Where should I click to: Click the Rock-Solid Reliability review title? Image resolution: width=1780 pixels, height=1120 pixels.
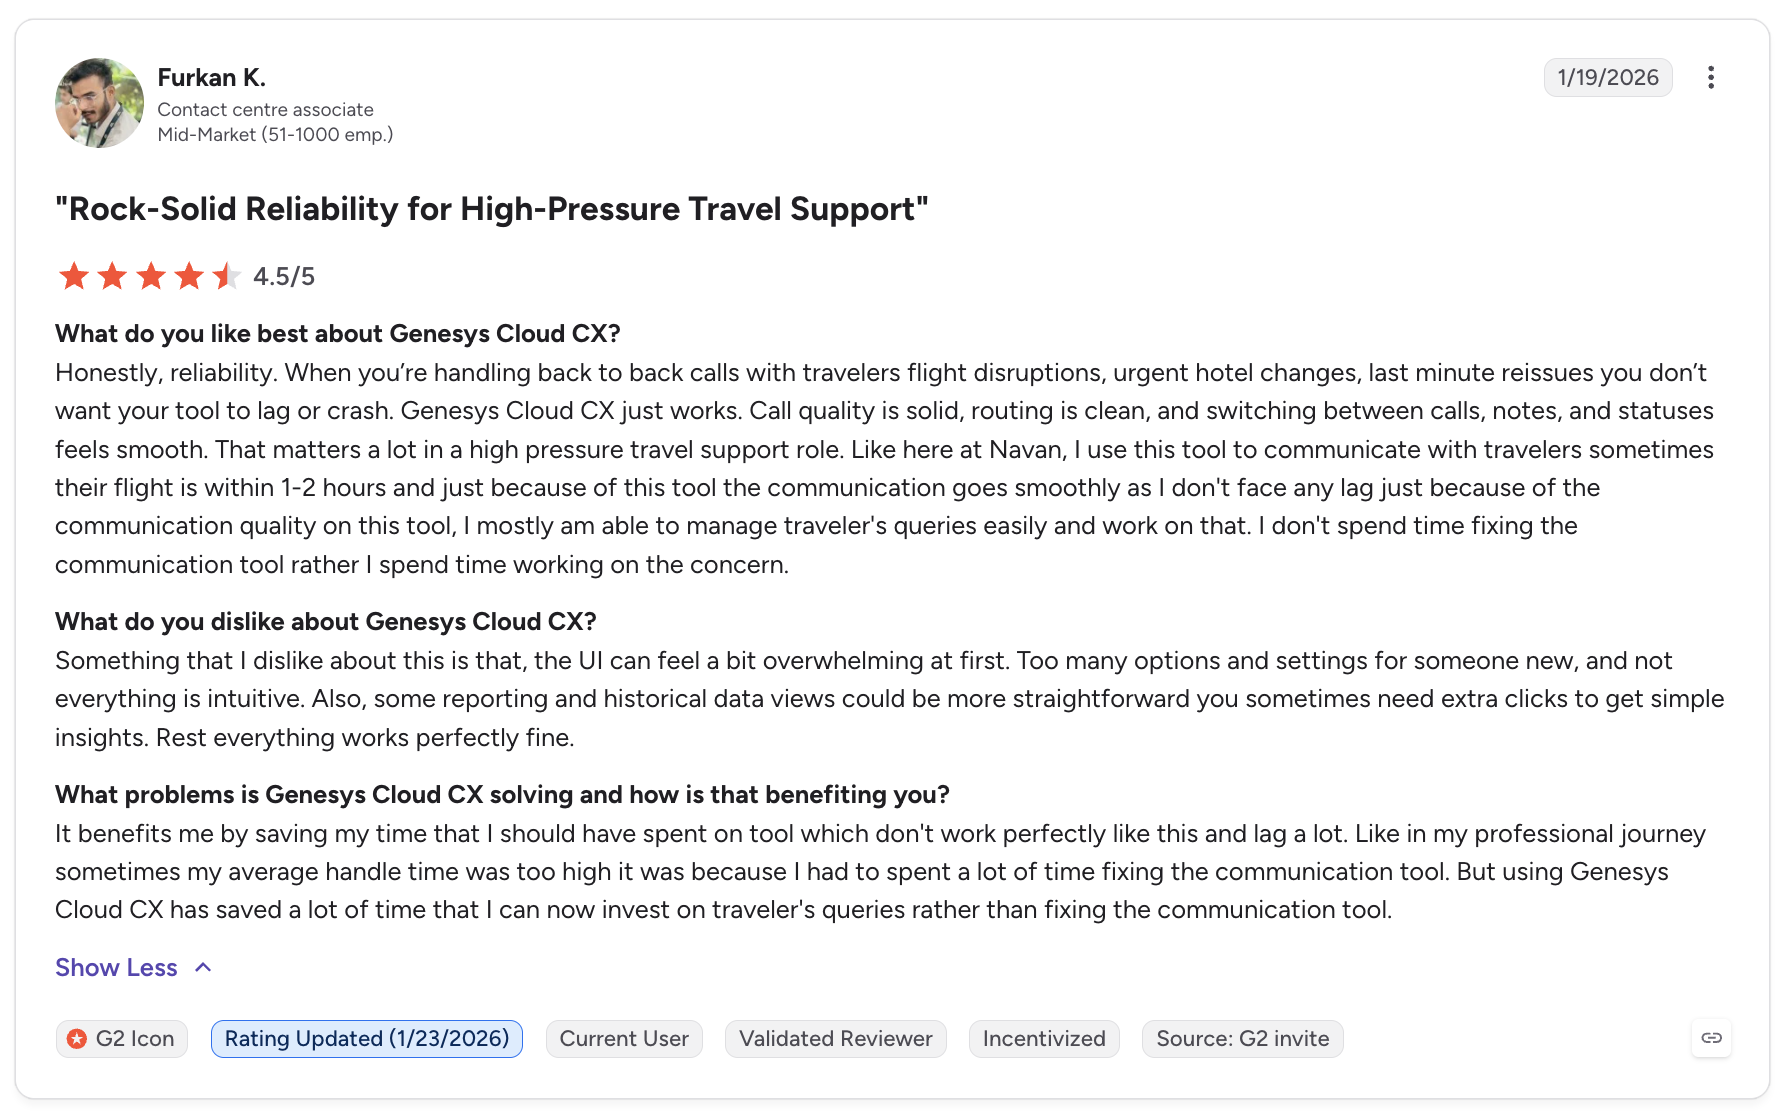pos(492,209)
